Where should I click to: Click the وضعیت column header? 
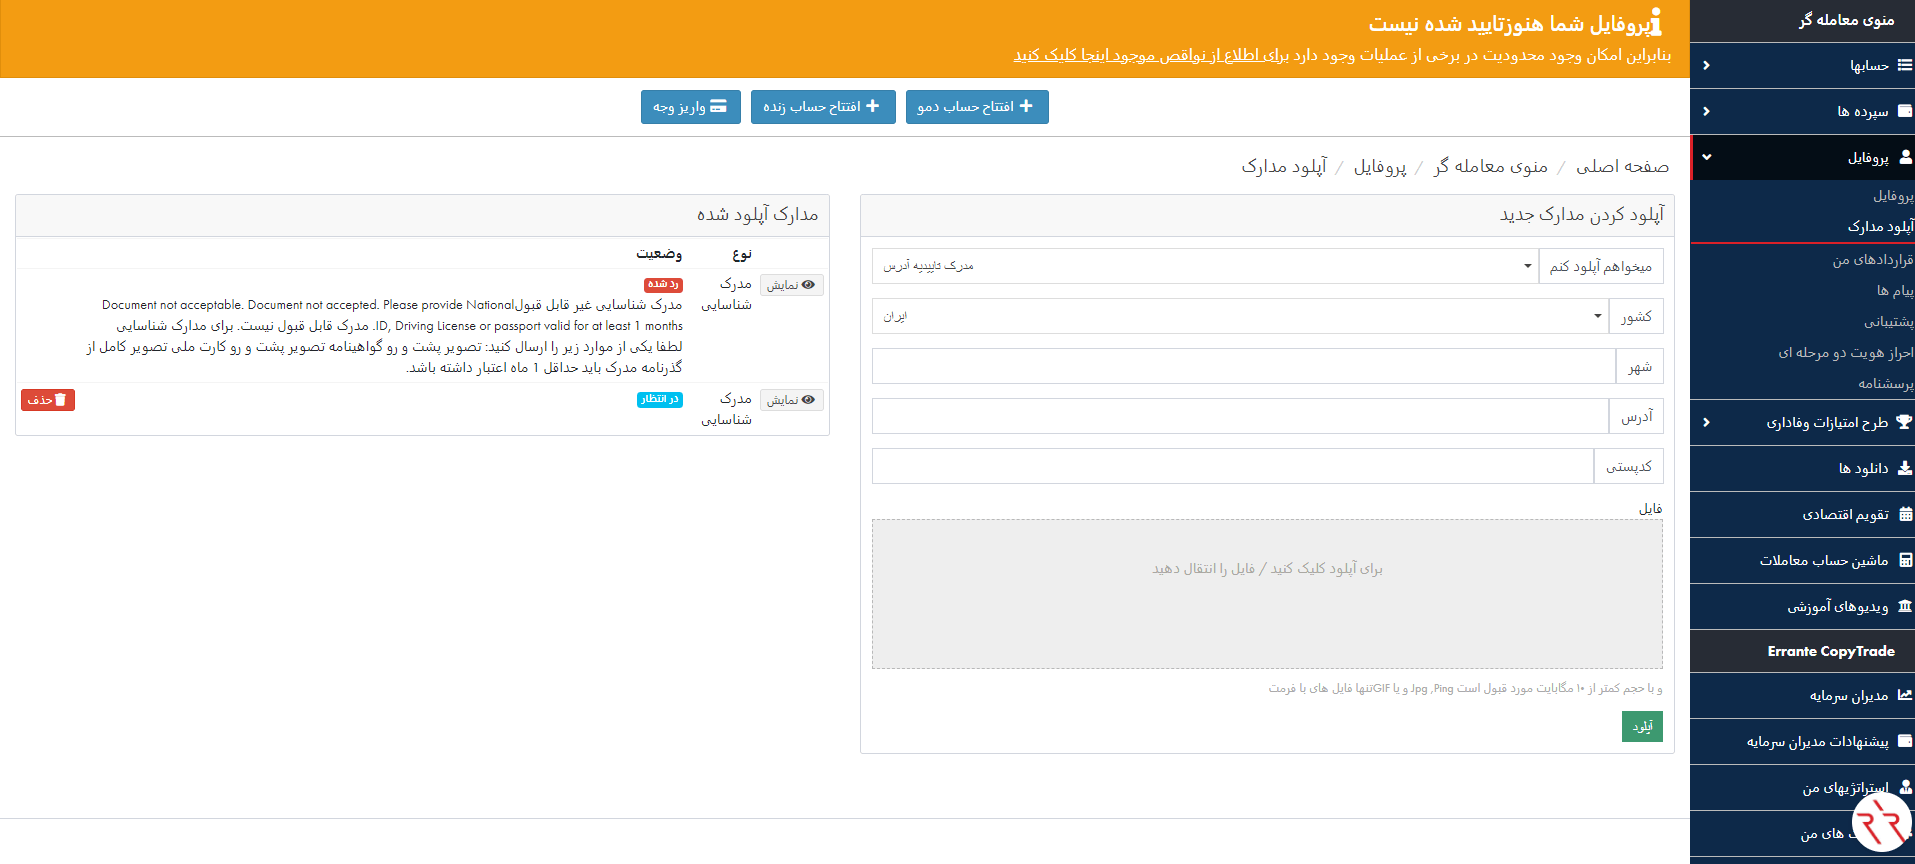pos(659,254)
